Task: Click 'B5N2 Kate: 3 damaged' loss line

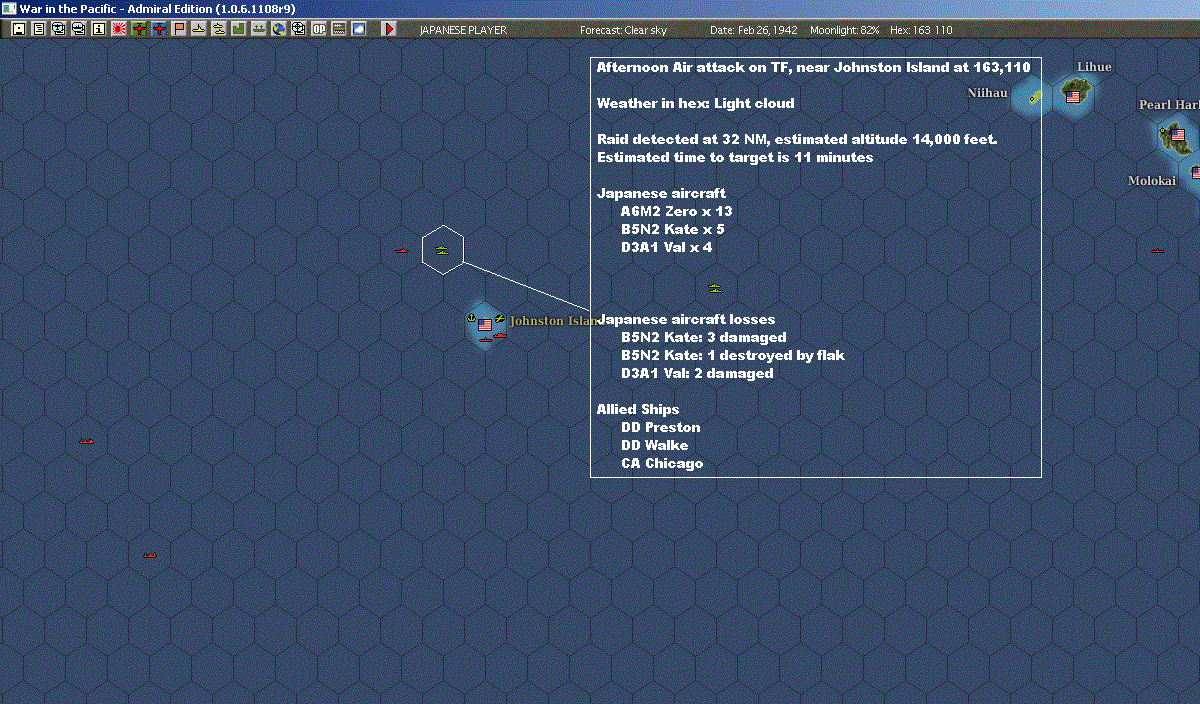Action: (704, 337)
